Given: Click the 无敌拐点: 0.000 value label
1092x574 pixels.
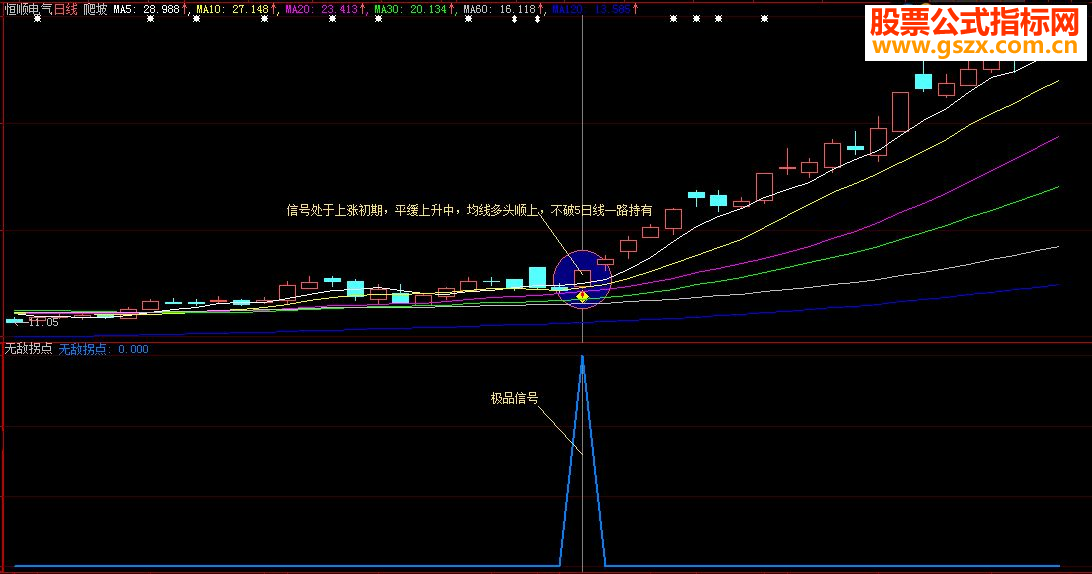Looking at the screenshot, I should click(x=103, y=349).
